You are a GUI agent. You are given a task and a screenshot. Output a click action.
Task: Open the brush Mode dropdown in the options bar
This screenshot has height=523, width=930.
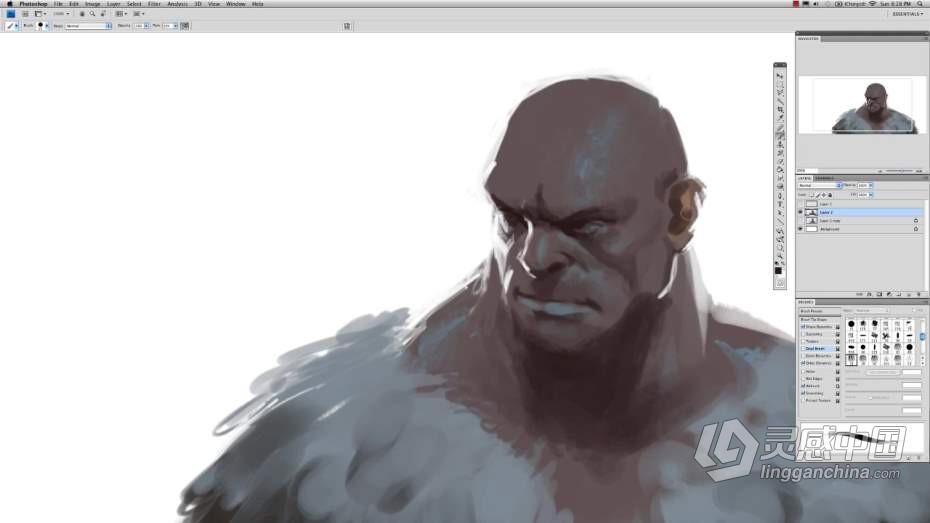[88, 26]
